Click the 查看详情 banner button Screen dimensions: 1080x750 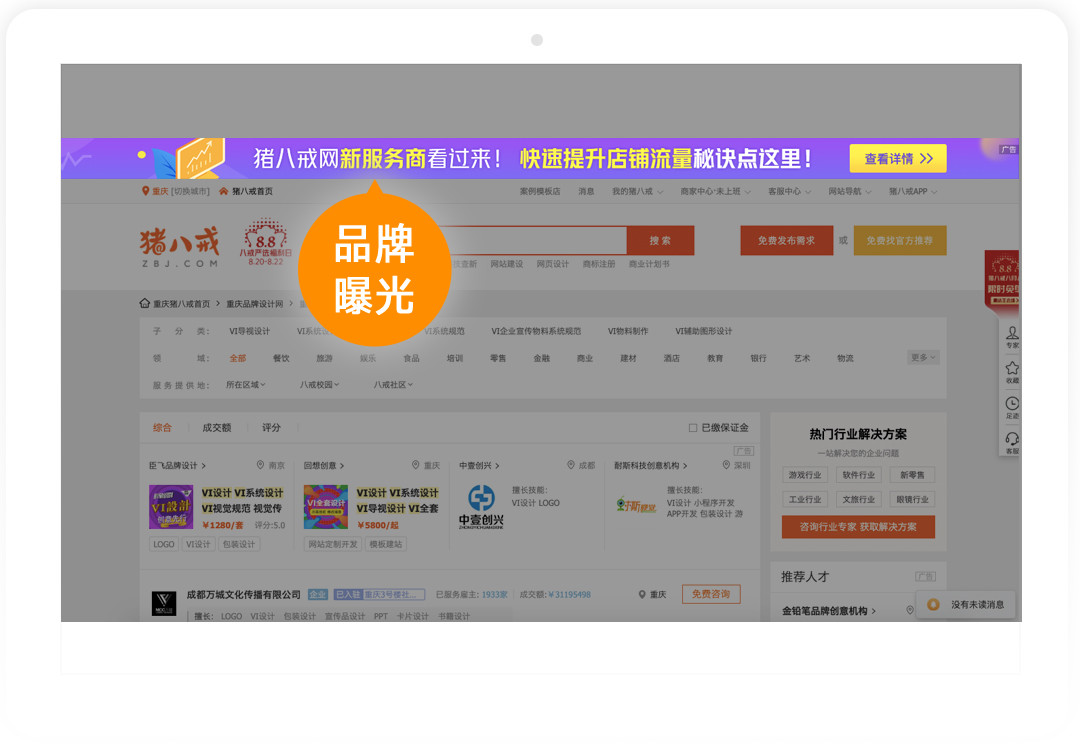point(898,158)
